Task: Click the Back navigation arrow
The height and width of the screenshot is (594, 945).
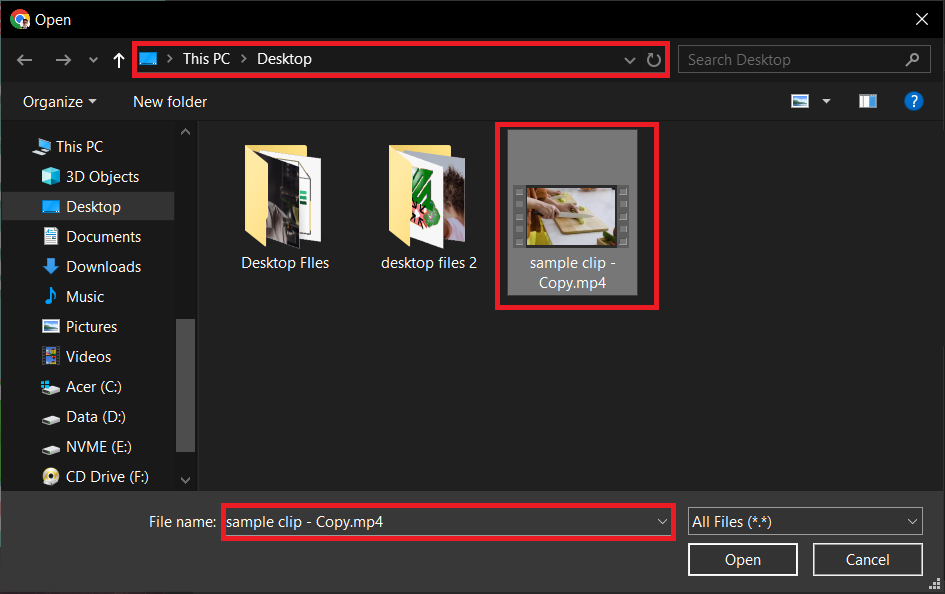Action: pyautogui.click(x=24, y=59)
